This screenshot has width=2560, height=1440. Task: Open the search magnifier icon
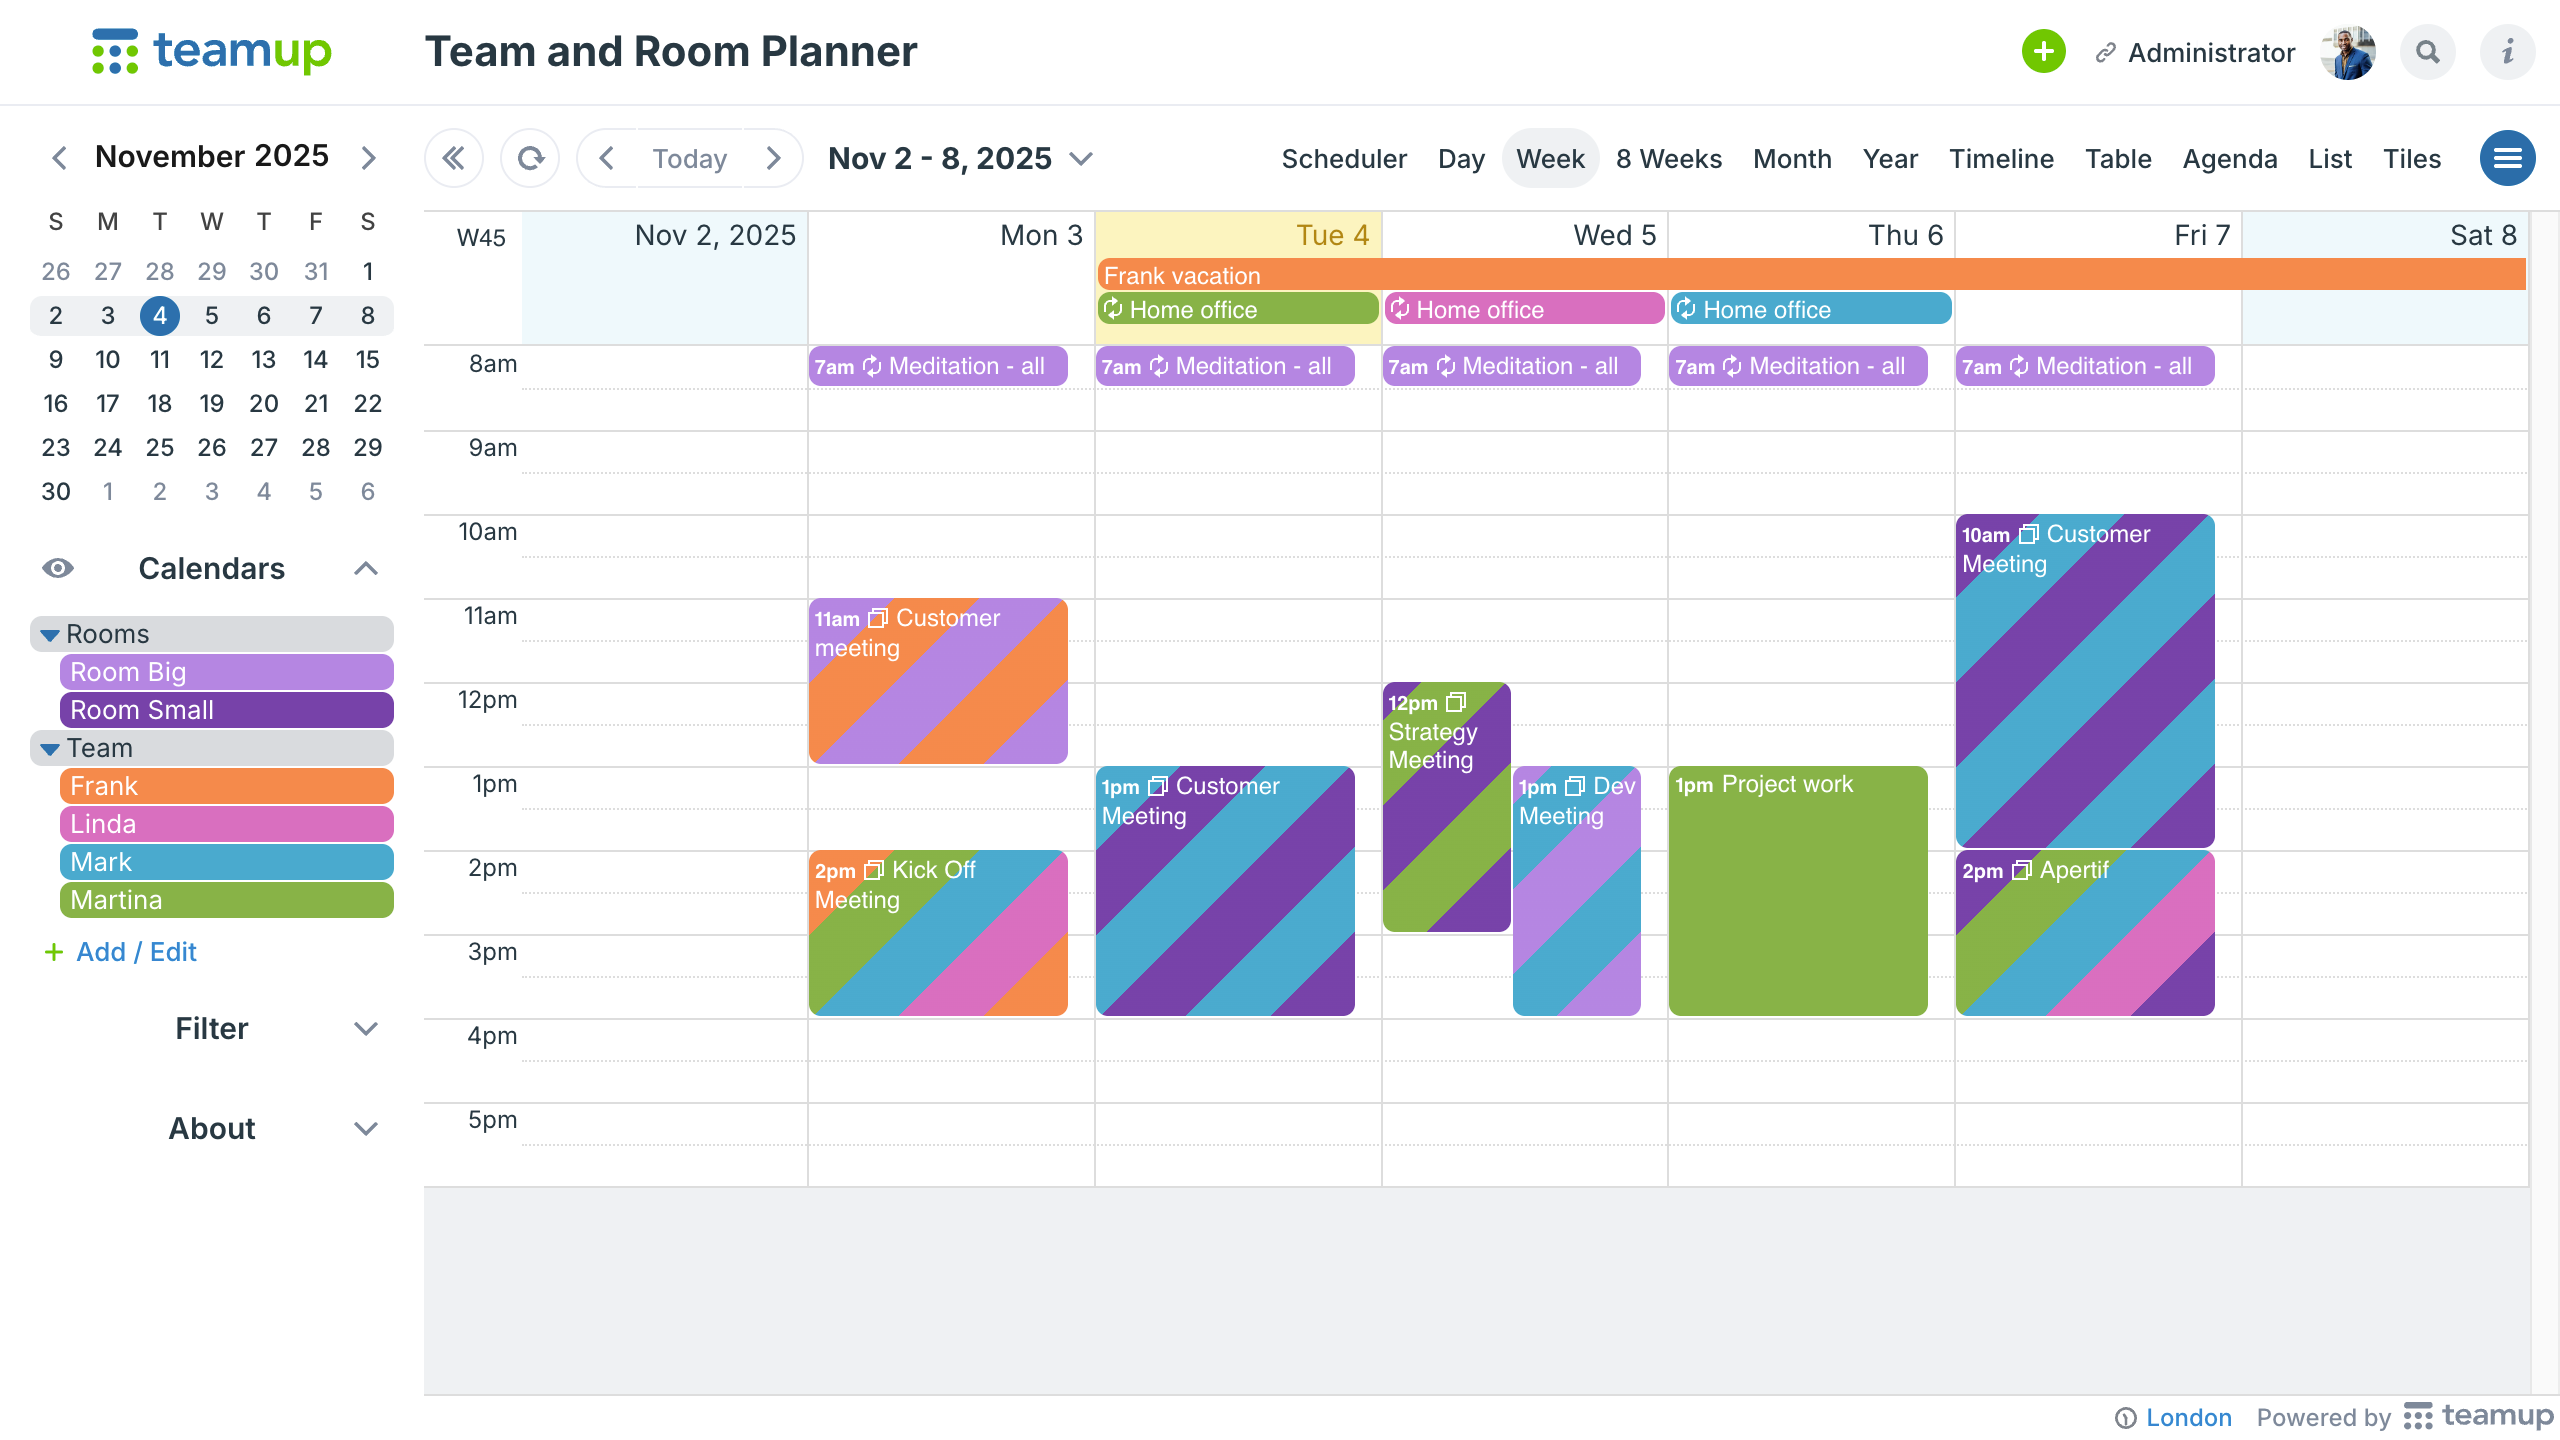coord(2427,52)
